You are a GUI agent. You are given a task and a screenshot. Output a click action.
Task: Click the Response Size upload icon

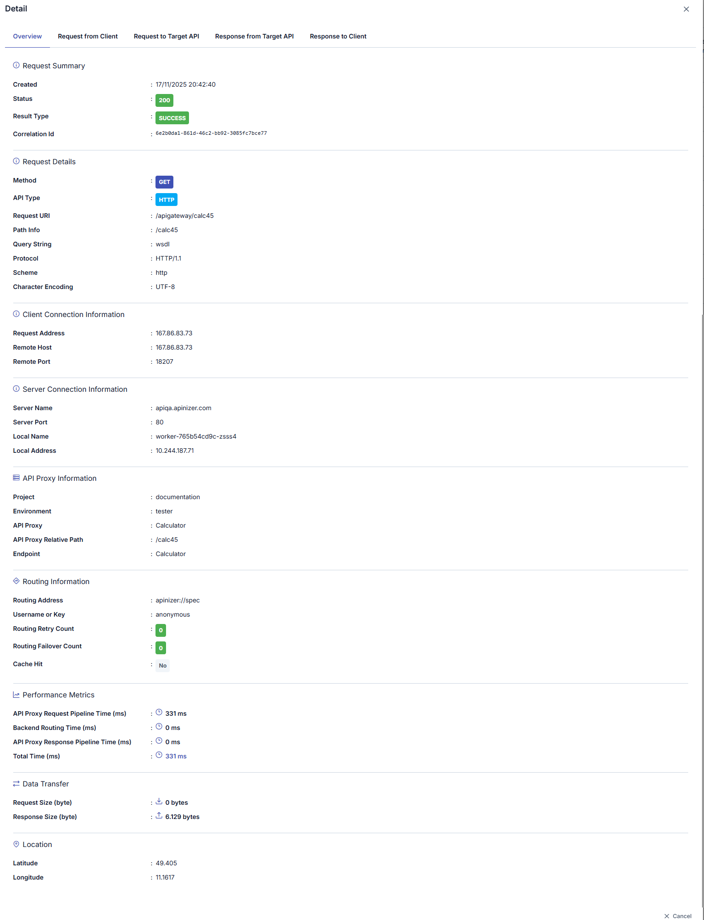coord(159,816)
